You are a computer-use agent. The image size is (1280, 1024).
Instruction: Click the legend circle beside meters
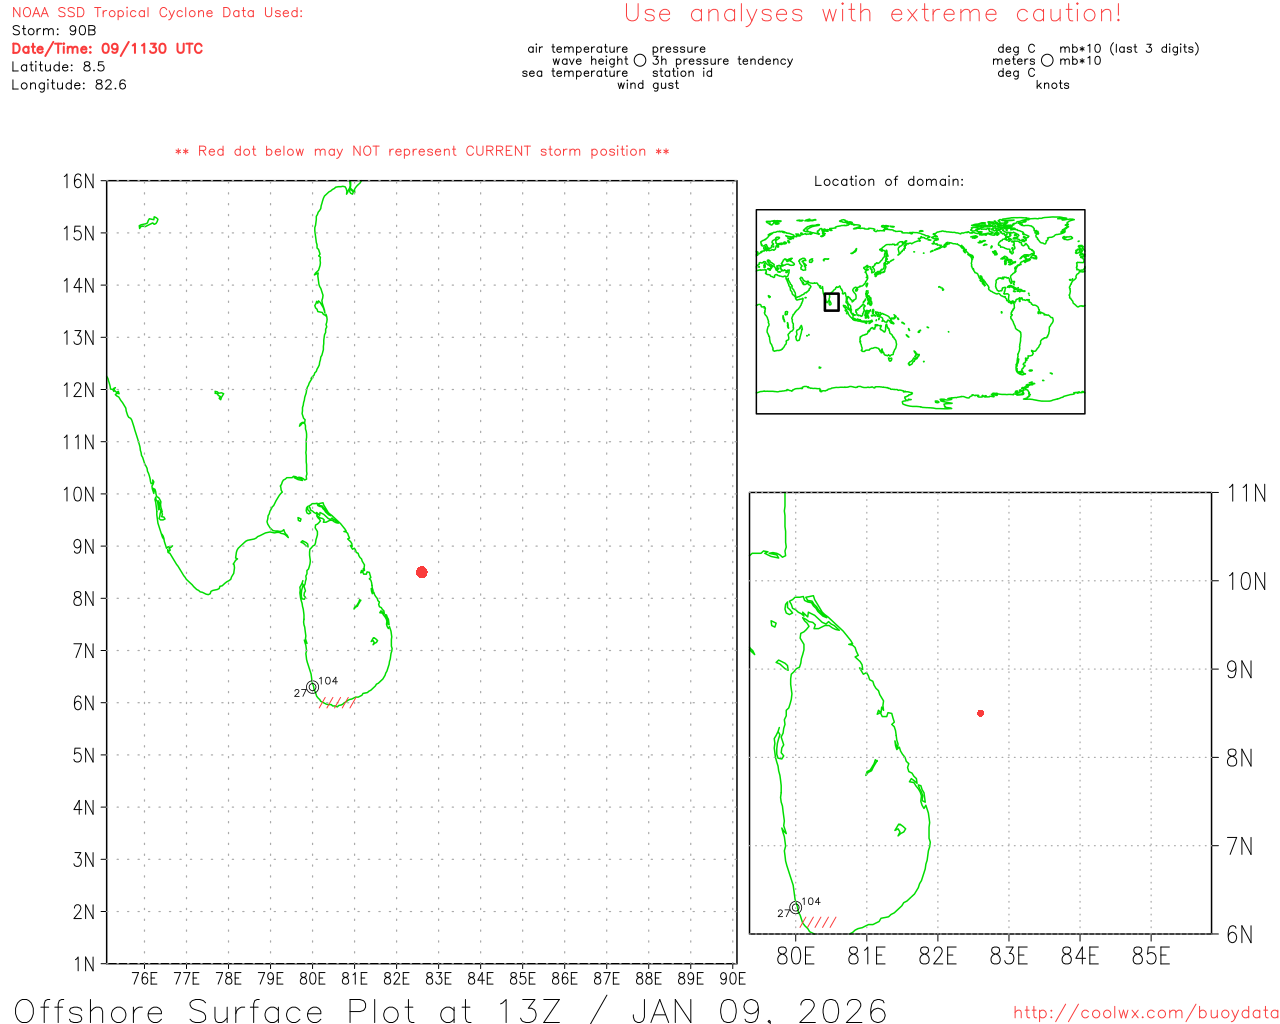(x=1047, y=61)
